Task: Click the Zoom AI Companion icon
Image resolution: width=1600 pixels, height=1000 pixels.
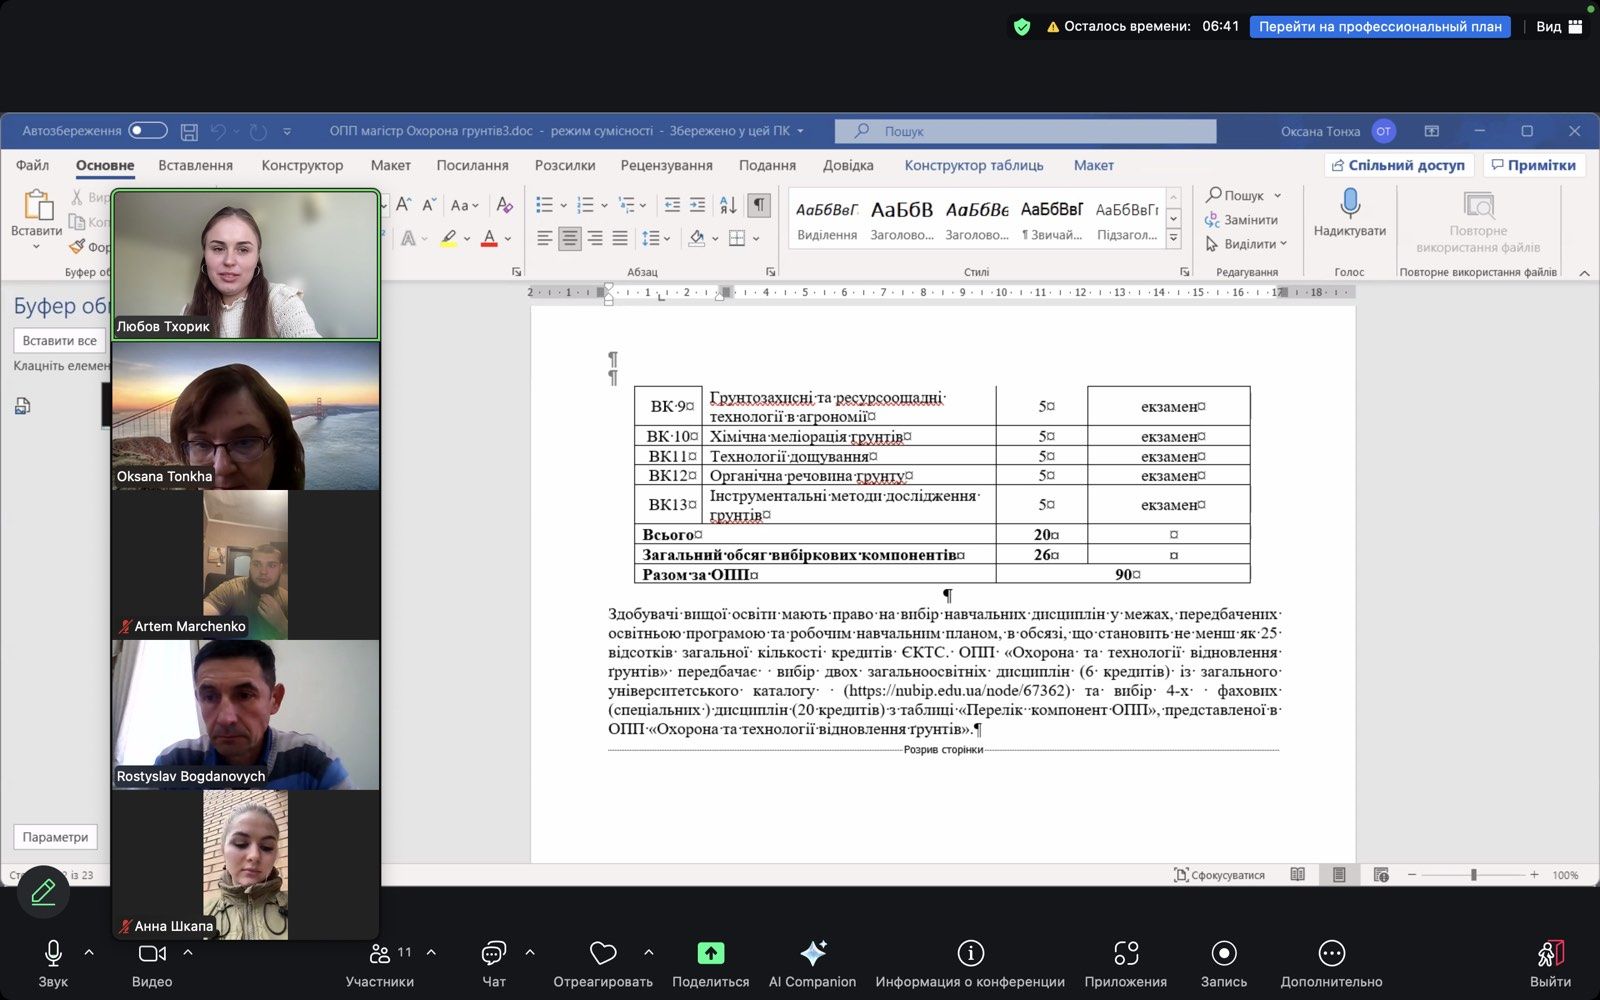Action: (813, 953)
